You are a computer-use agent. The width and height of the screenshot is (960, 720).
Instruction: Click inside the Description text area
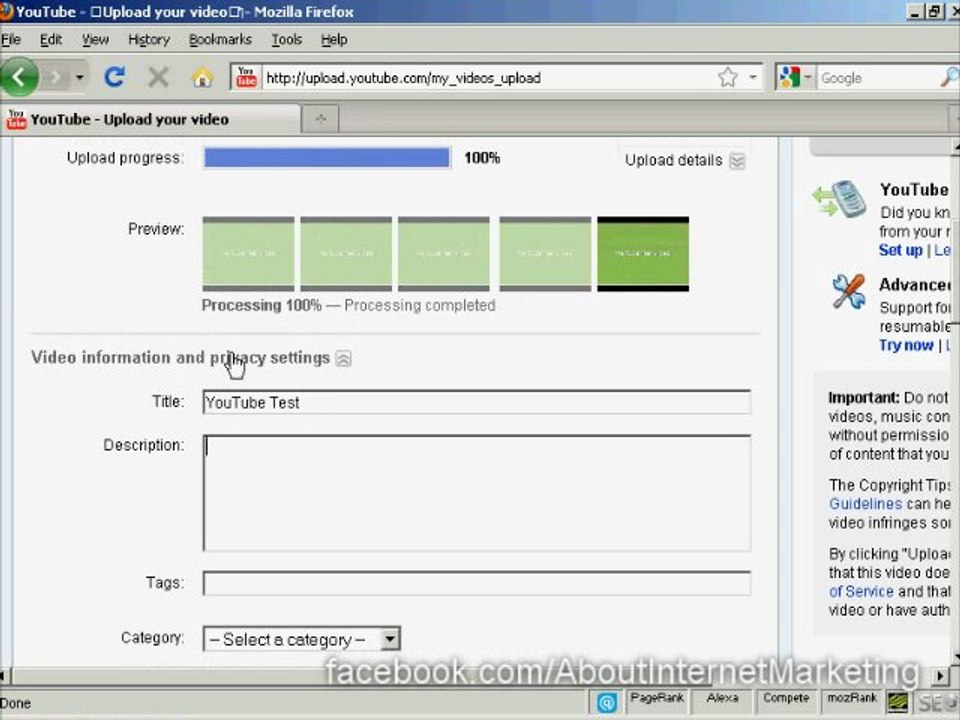476,493
